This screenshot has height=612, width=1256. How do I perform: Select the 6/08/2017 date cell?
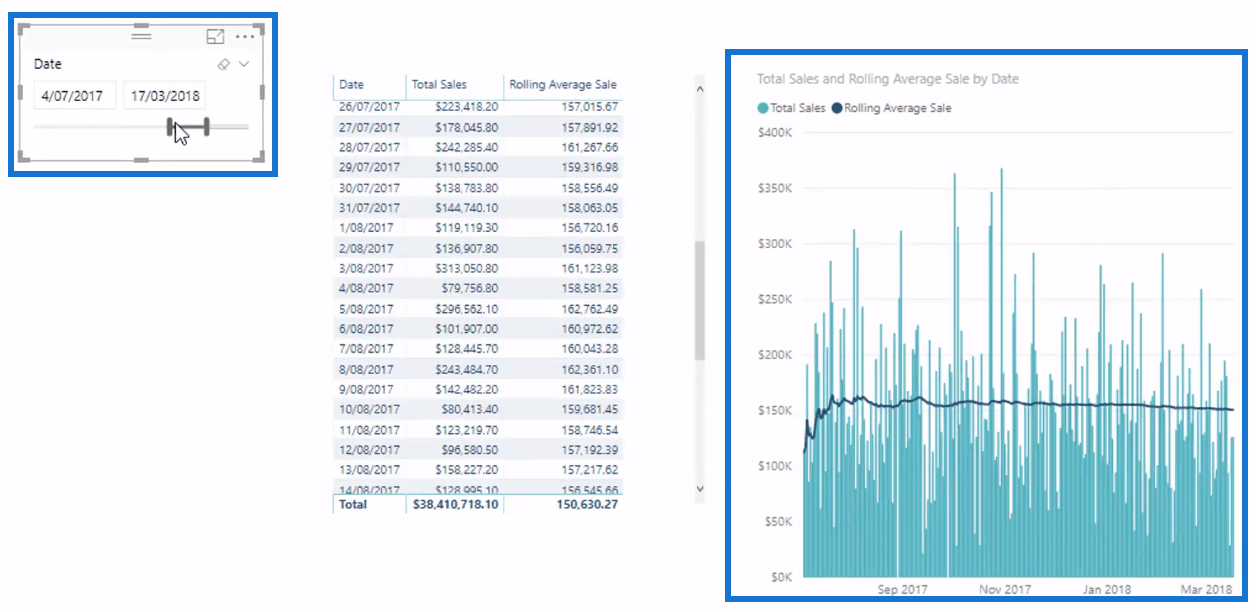click(x=366, y=328)
